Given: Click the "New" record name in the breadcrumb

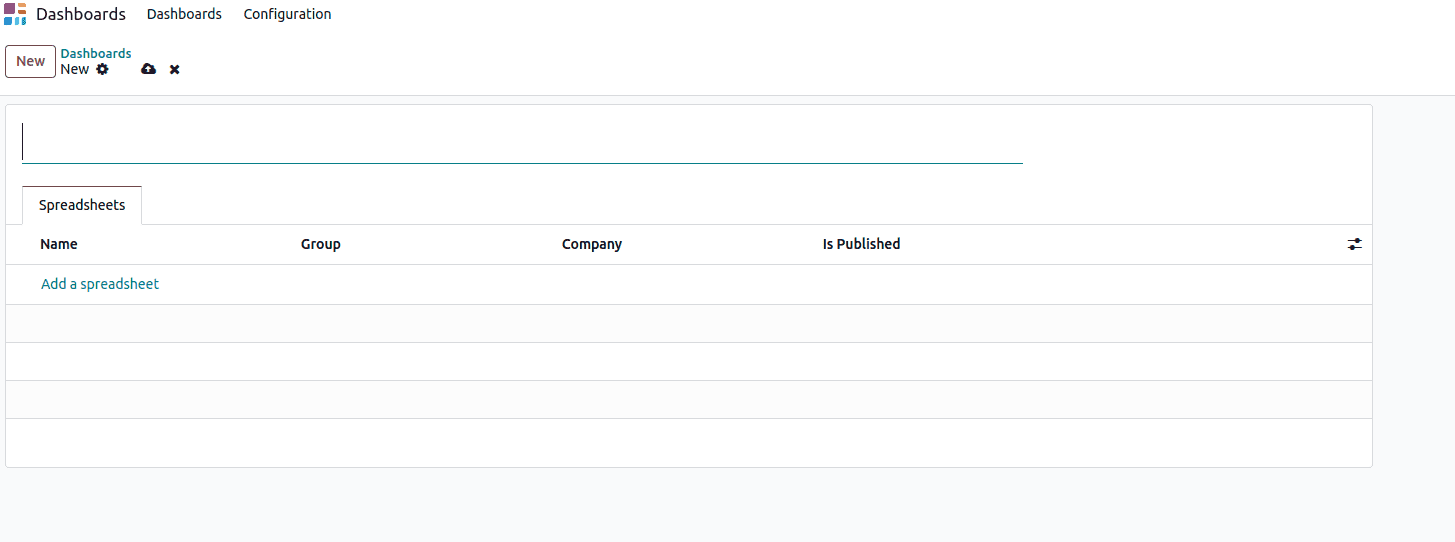Looking at the screenshot, I should click(x=74, y=69).
